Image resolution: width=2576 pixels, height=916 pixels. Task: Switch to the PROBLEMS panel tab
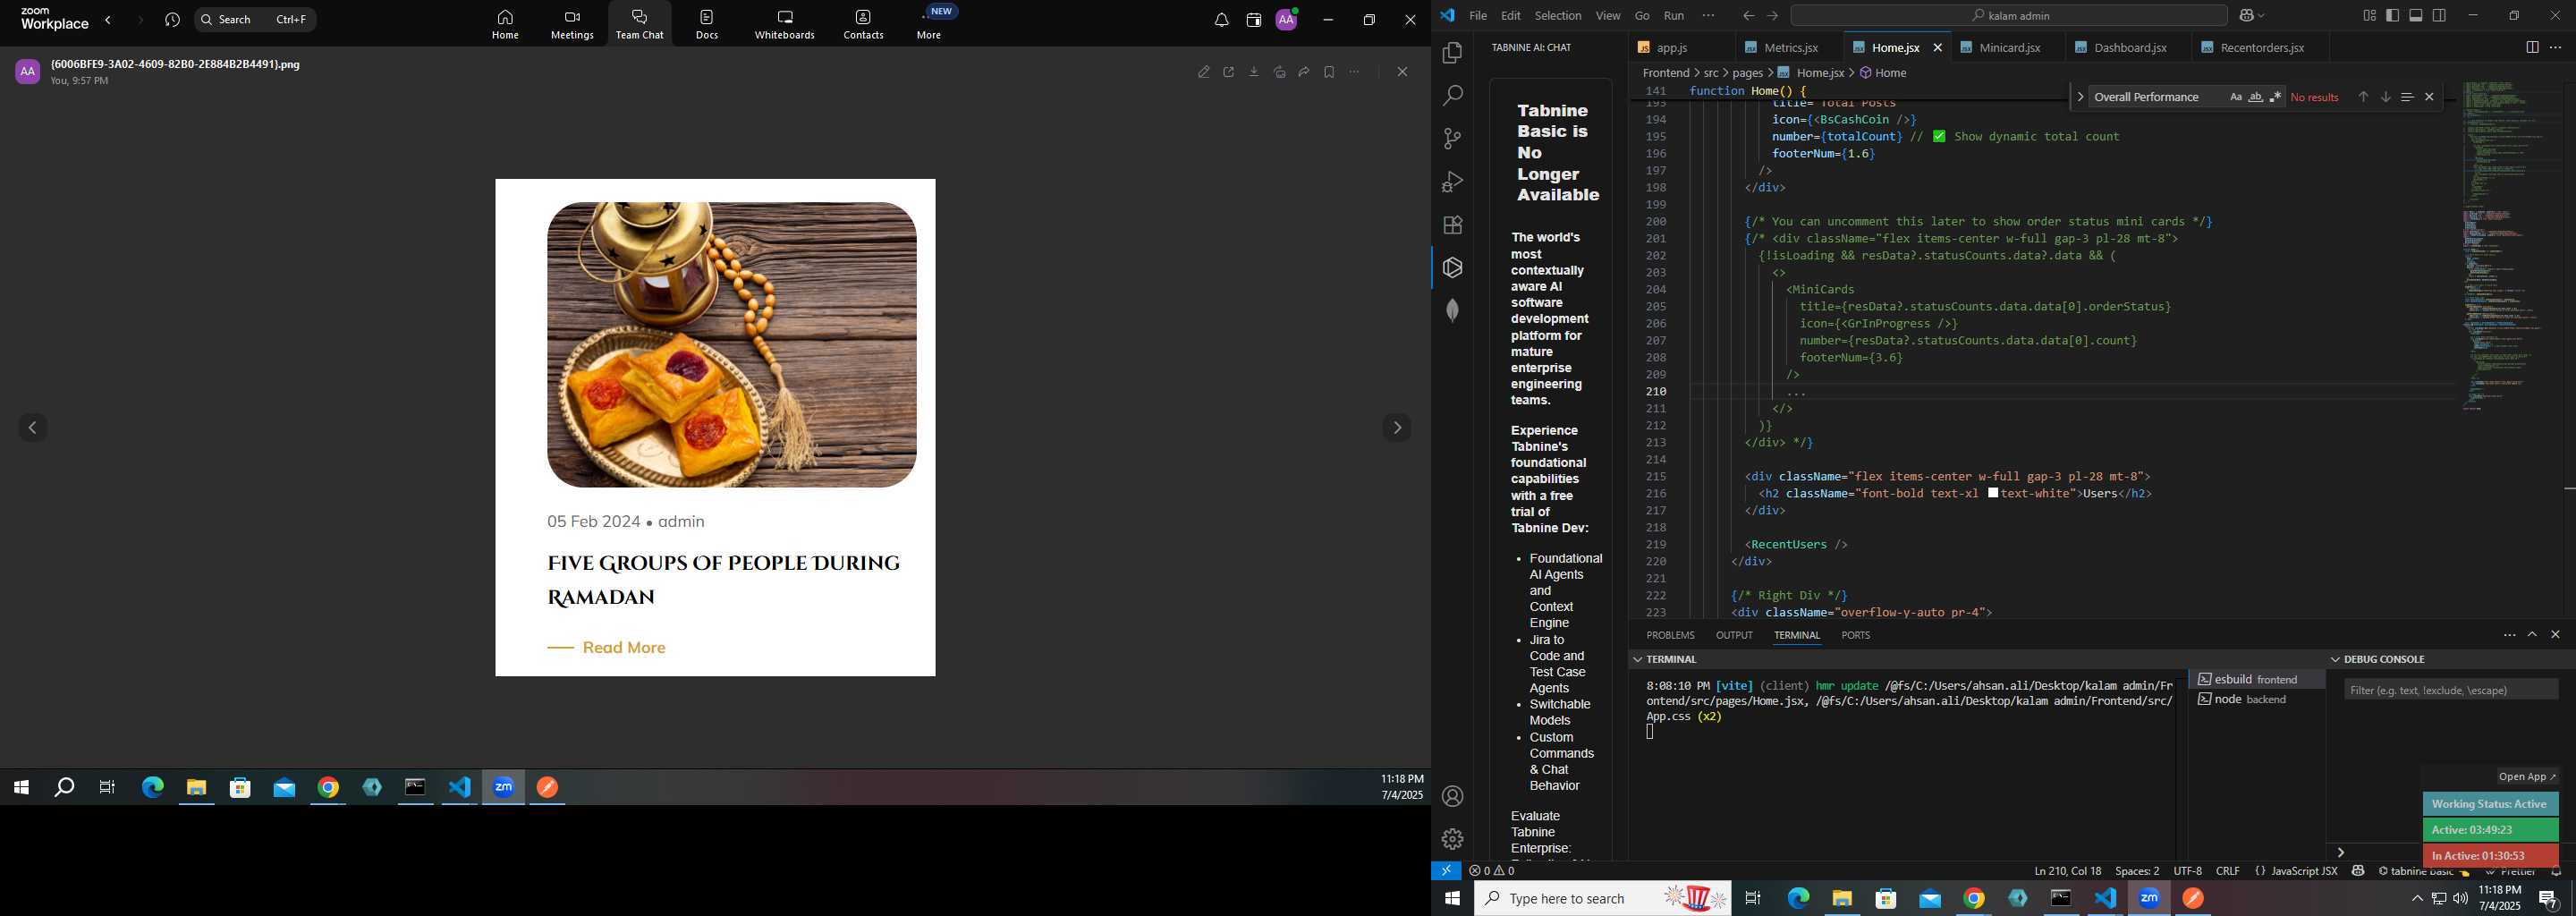click(1670, 635)
